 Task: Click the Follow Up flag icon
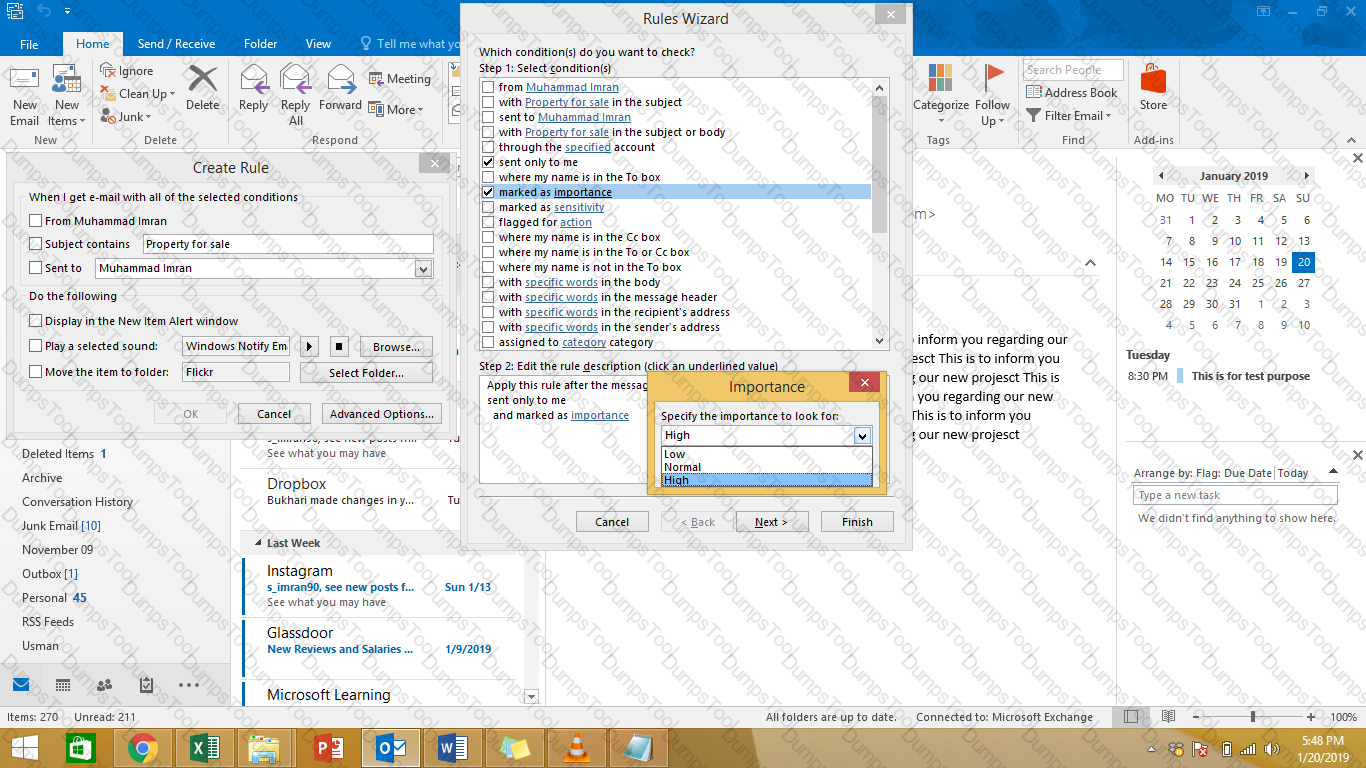993,78
